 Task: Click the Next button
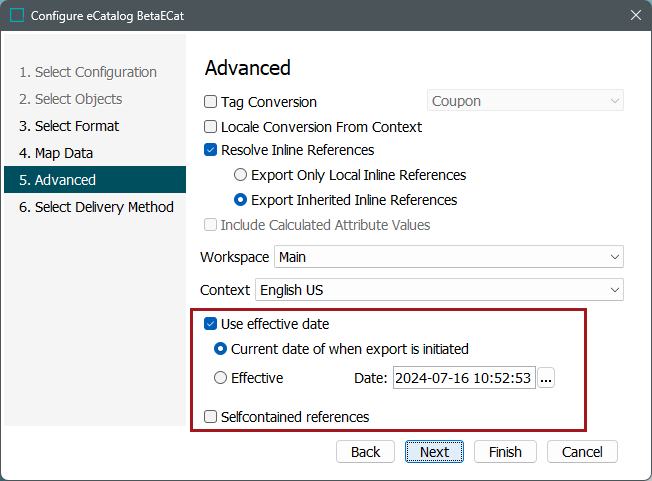[434, 452]
